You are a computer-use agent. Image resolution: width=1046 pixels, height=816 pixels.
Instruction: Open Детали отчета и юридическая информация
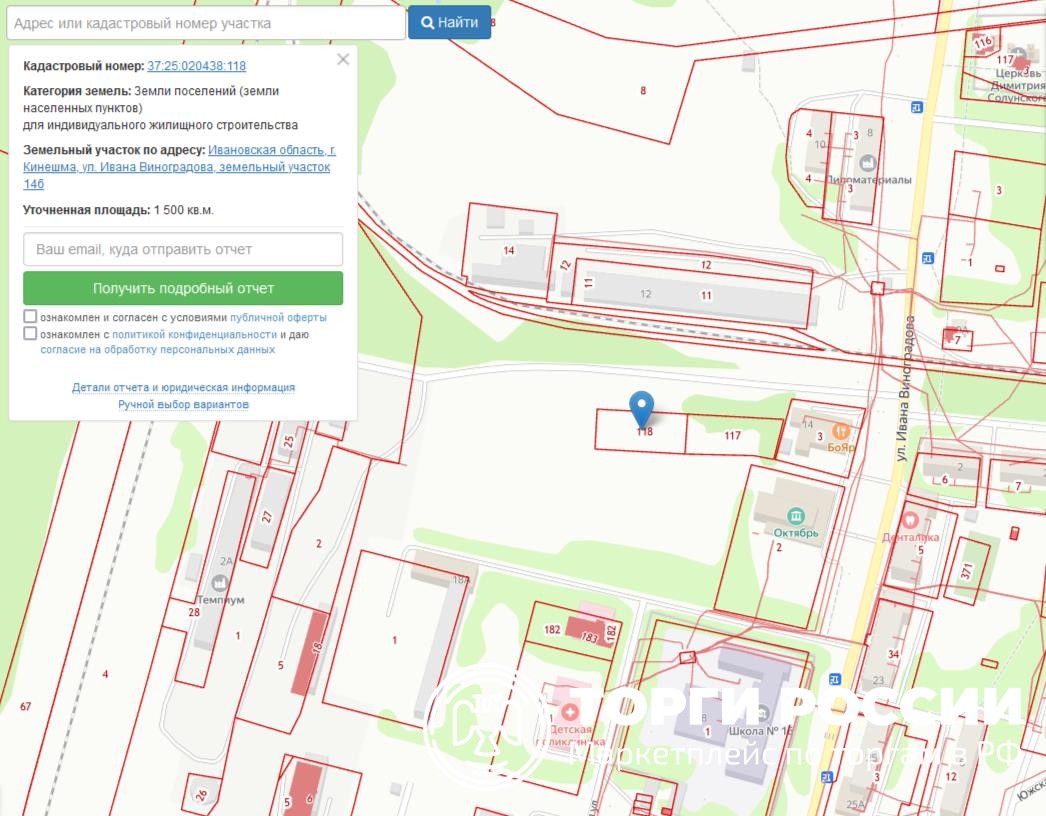coord(183,387)
